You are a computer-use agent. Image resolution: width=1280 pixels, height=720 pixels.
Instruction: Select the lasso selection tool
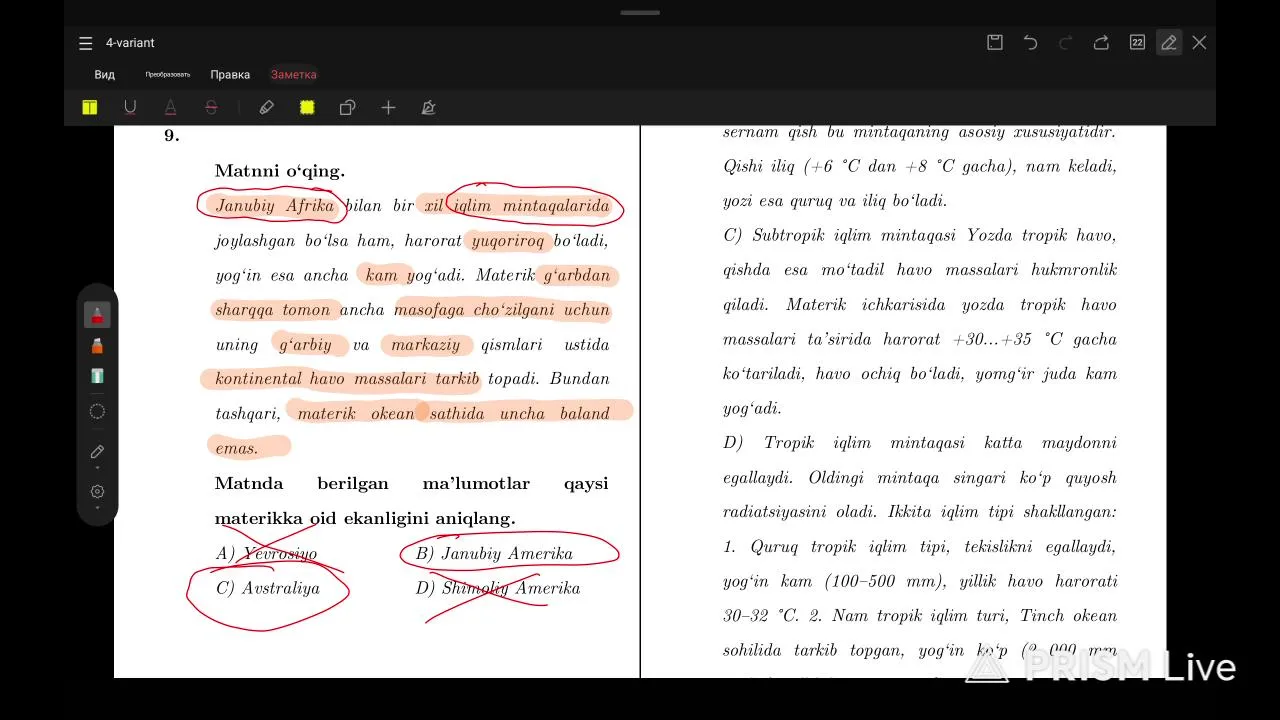(x=97, y=411)
